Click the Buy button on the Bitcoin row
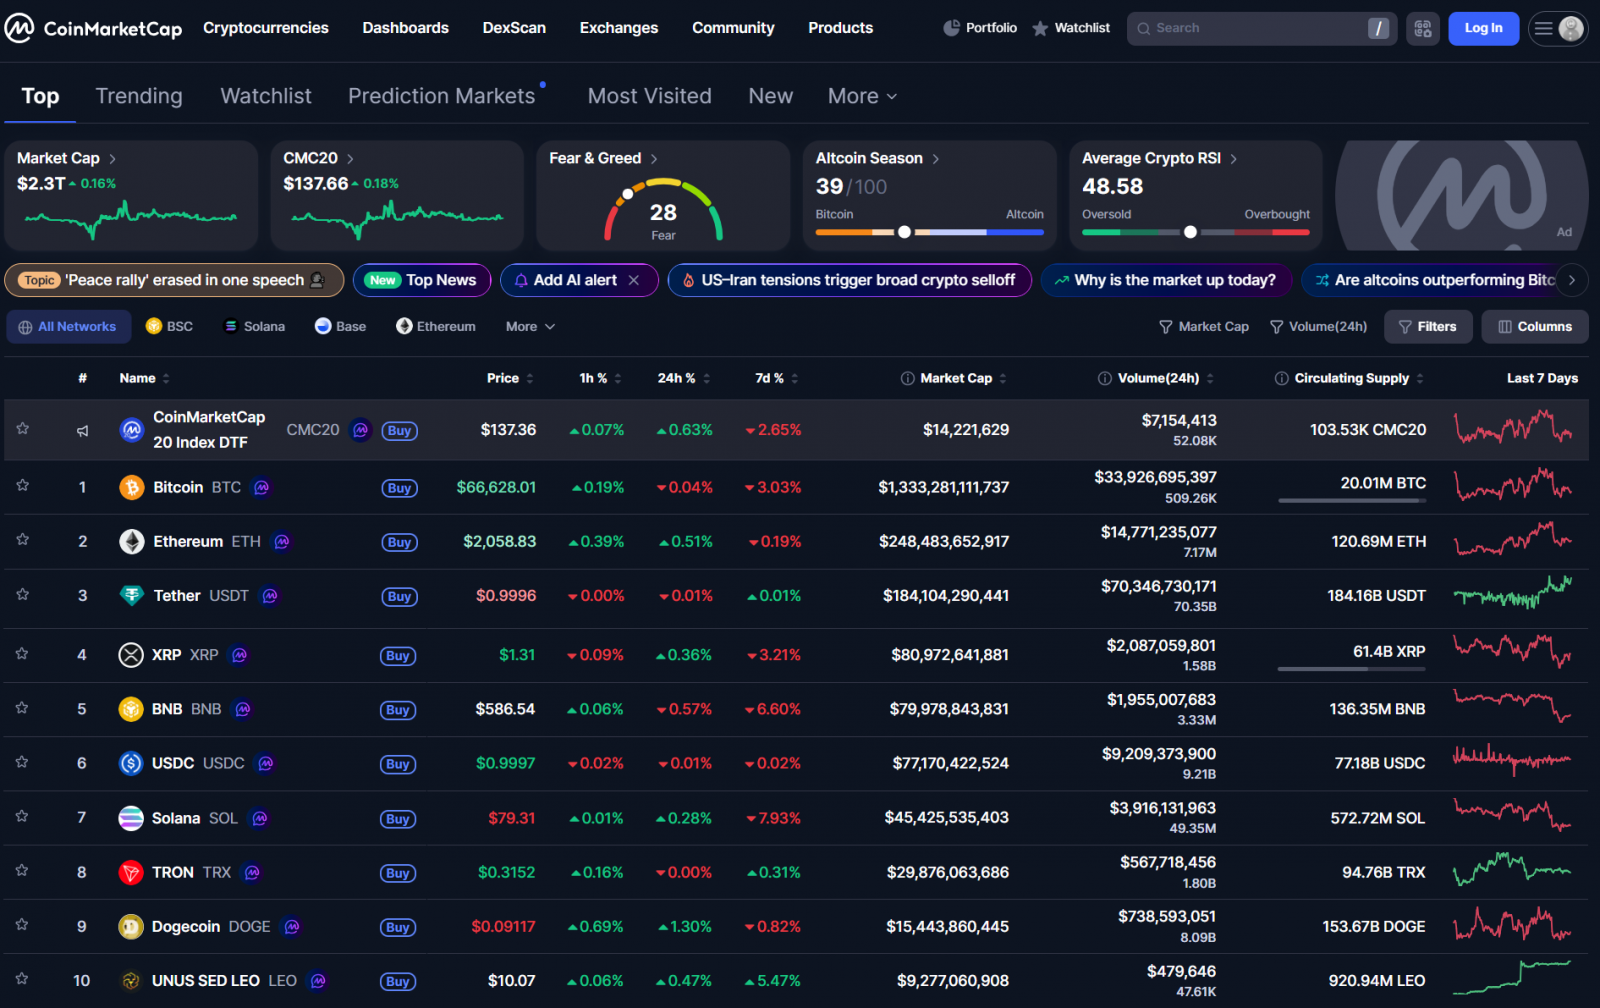The image size is (1600, 1008). (x=398, y=488)
